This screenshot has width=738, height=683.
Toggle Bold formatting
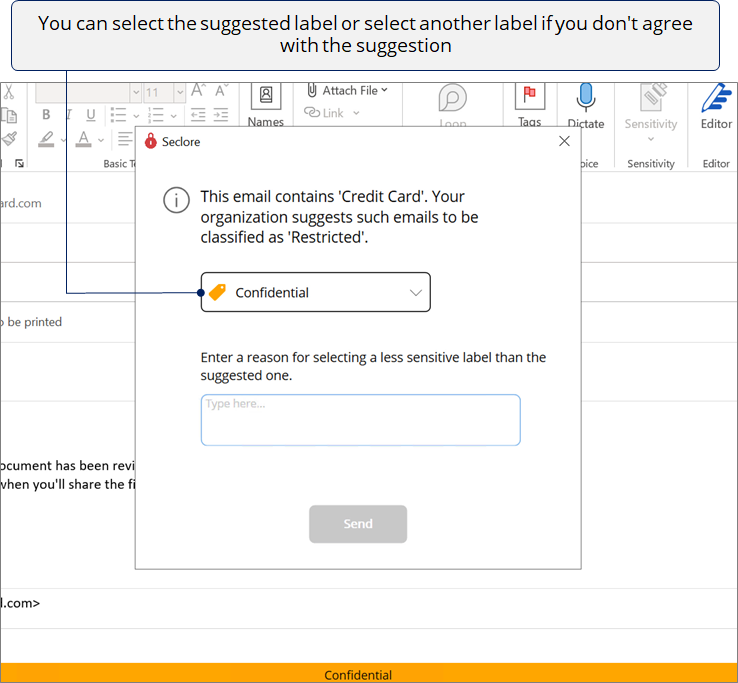click(46, 115)
